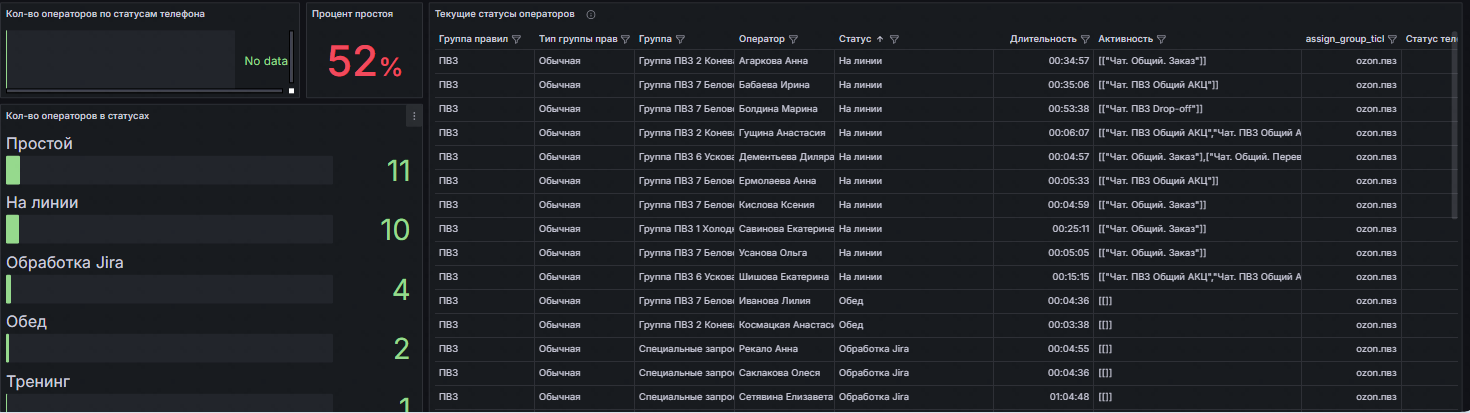Filter the Группа column
This screenshot has width=1470, height=413.
[x=680, y=40]
